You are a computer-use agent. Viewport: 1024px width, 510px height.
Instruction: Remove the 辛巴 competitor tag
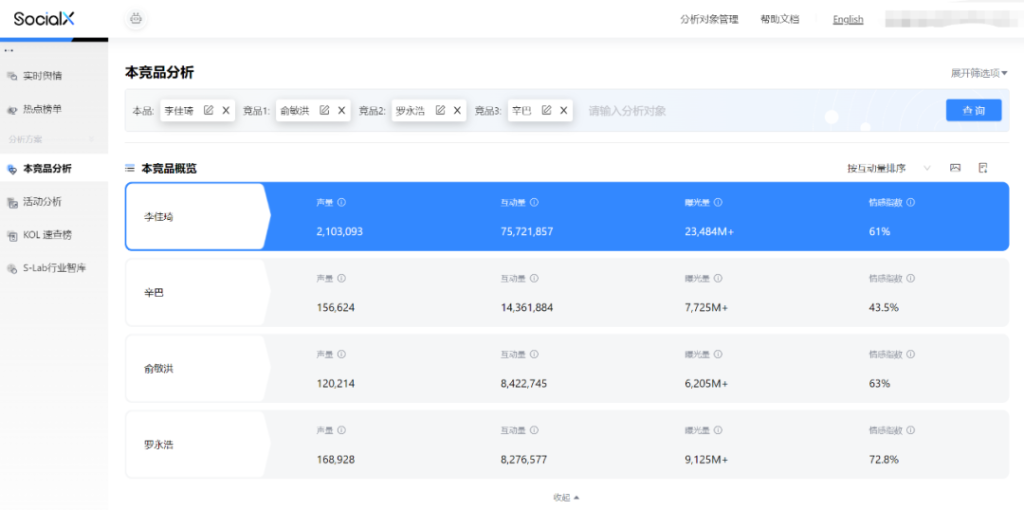[564, 110]
